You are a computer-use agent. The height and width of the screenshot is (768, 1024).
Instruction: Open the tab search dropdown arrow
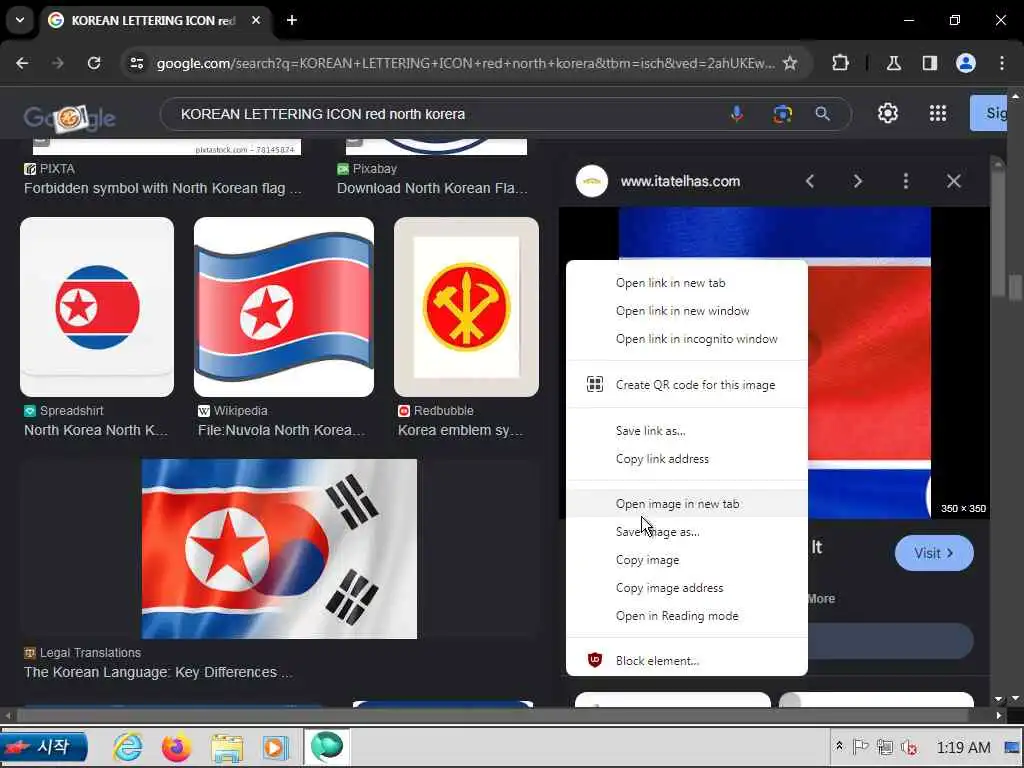click(x=20, y=20)
